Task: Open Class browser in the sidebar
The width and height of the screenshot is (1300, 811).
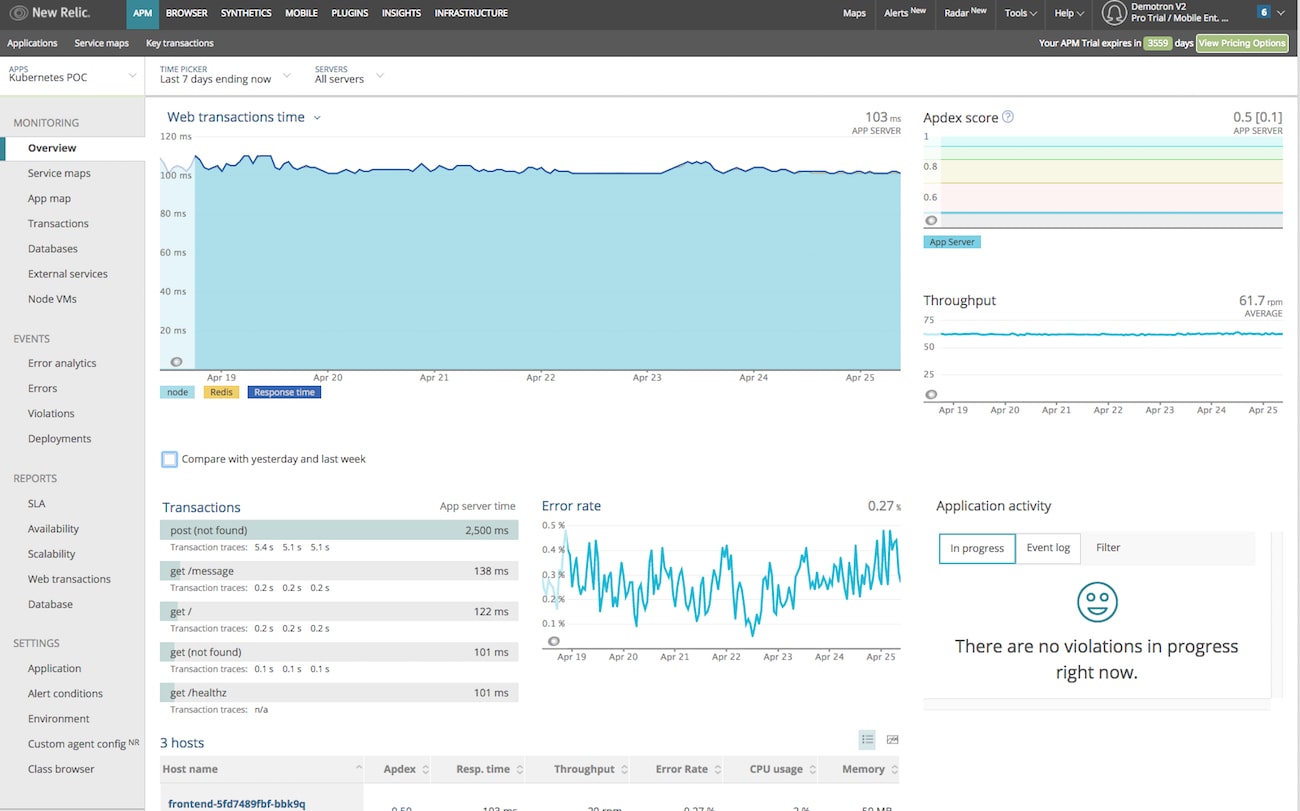Action: [x=61, y=769]
